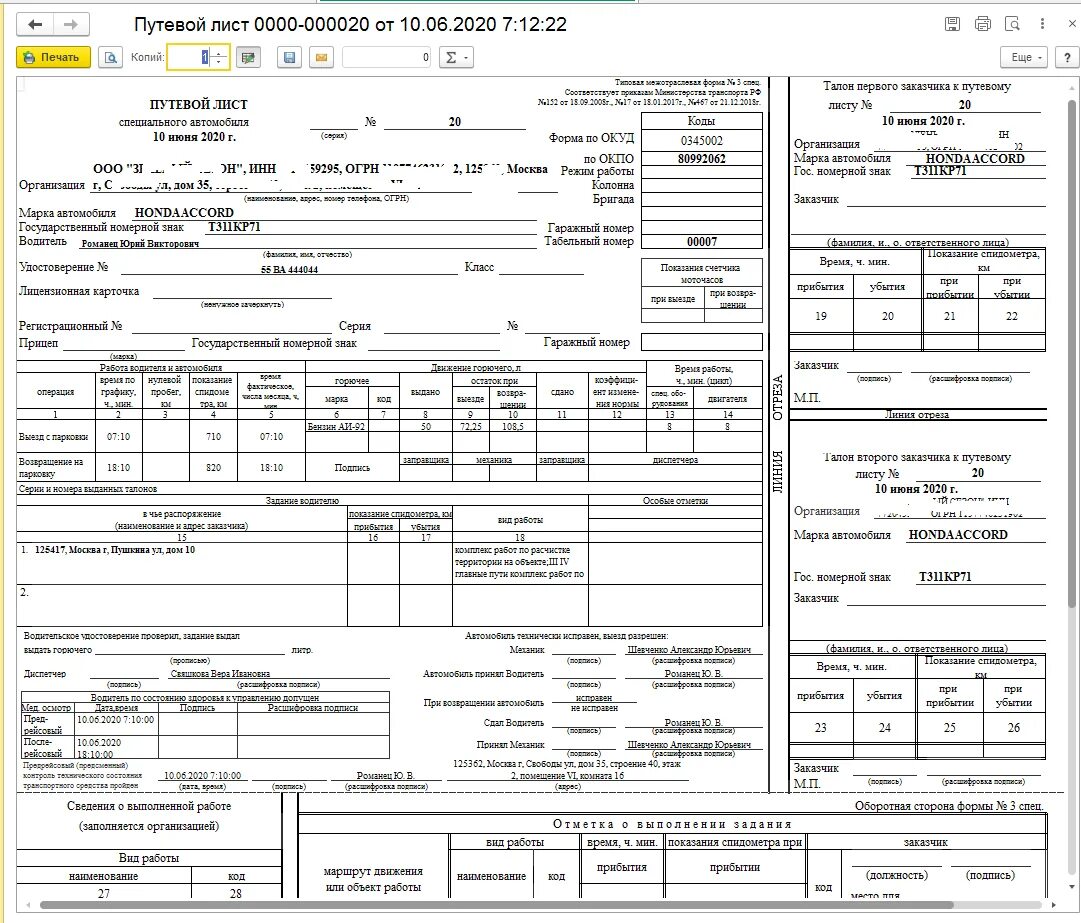Select the Талон второго заказчика heading
The image size is (1081, 923).
[x=917, y=457]
